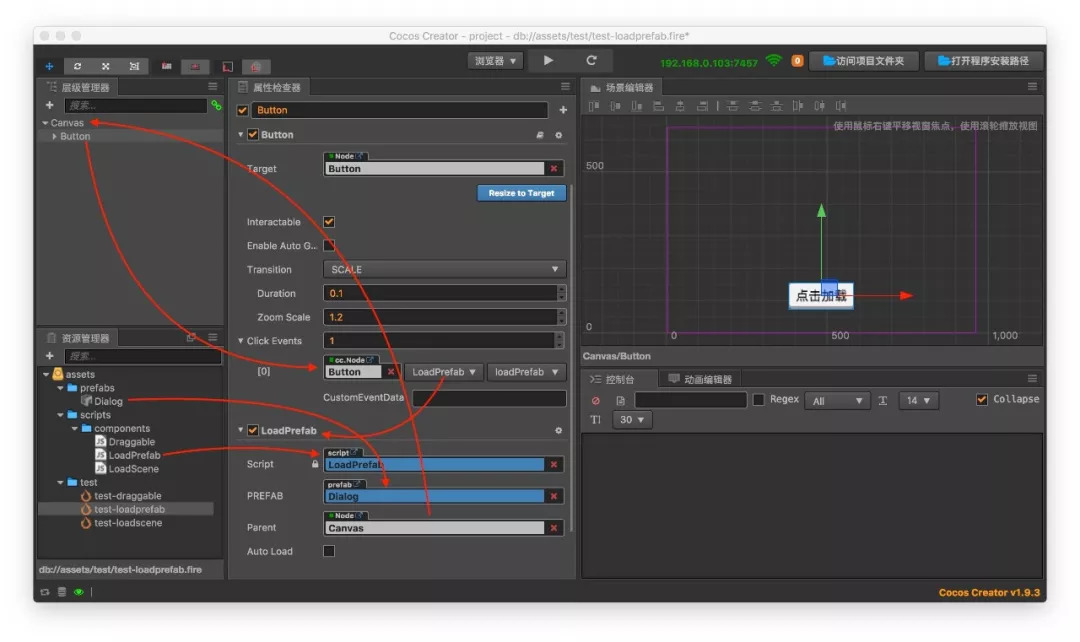The width and height of the screenshot is (1080, 642).
Task: Click the scene refresh/reload button
Action: tap(591, 61)
